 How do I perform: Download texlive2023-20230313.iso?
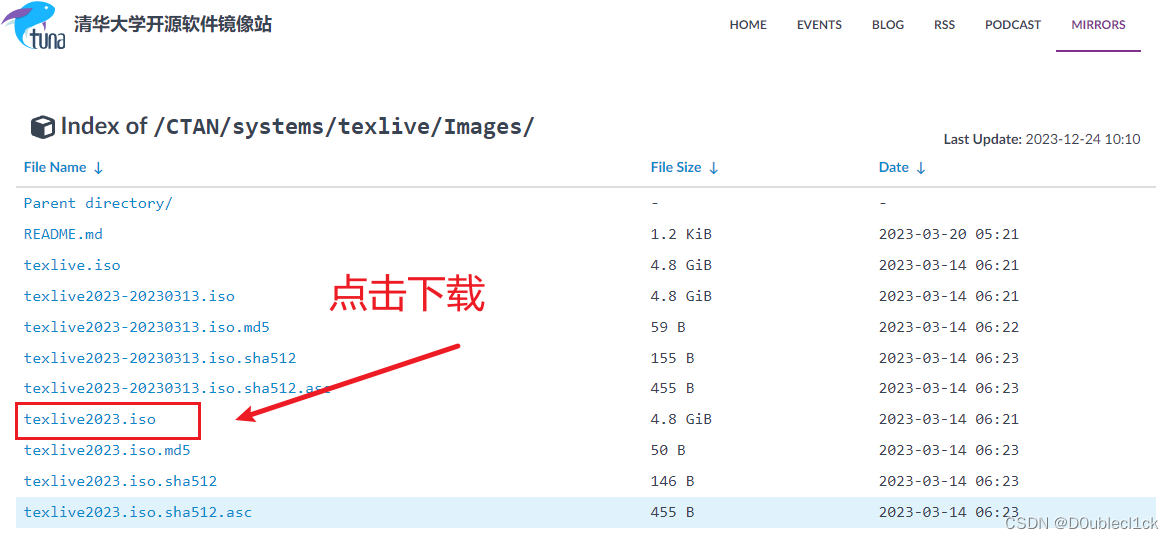click(130, 296)
